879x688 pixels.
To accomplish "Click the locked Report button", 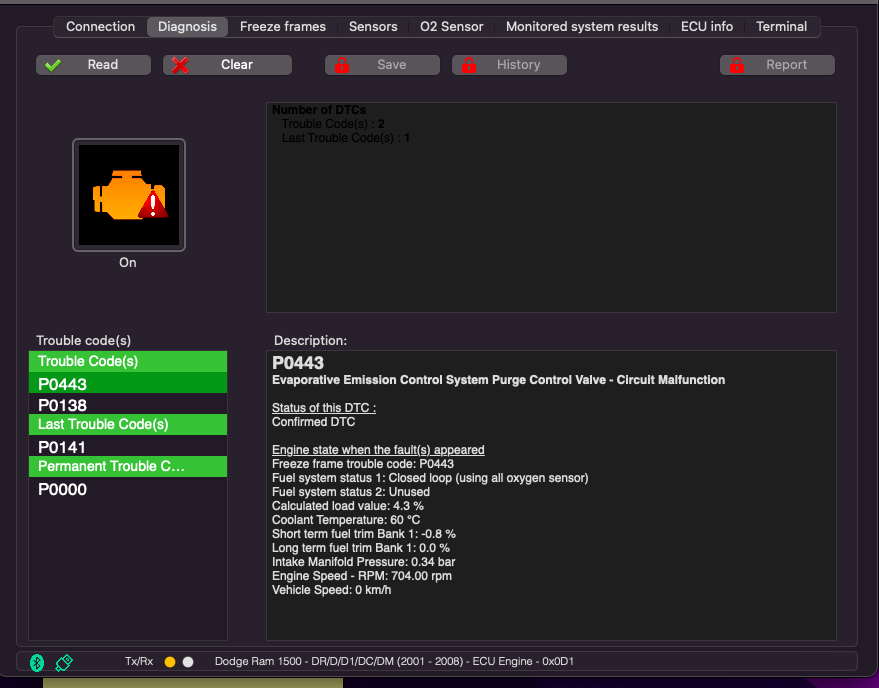I will (x=777, y=65).
